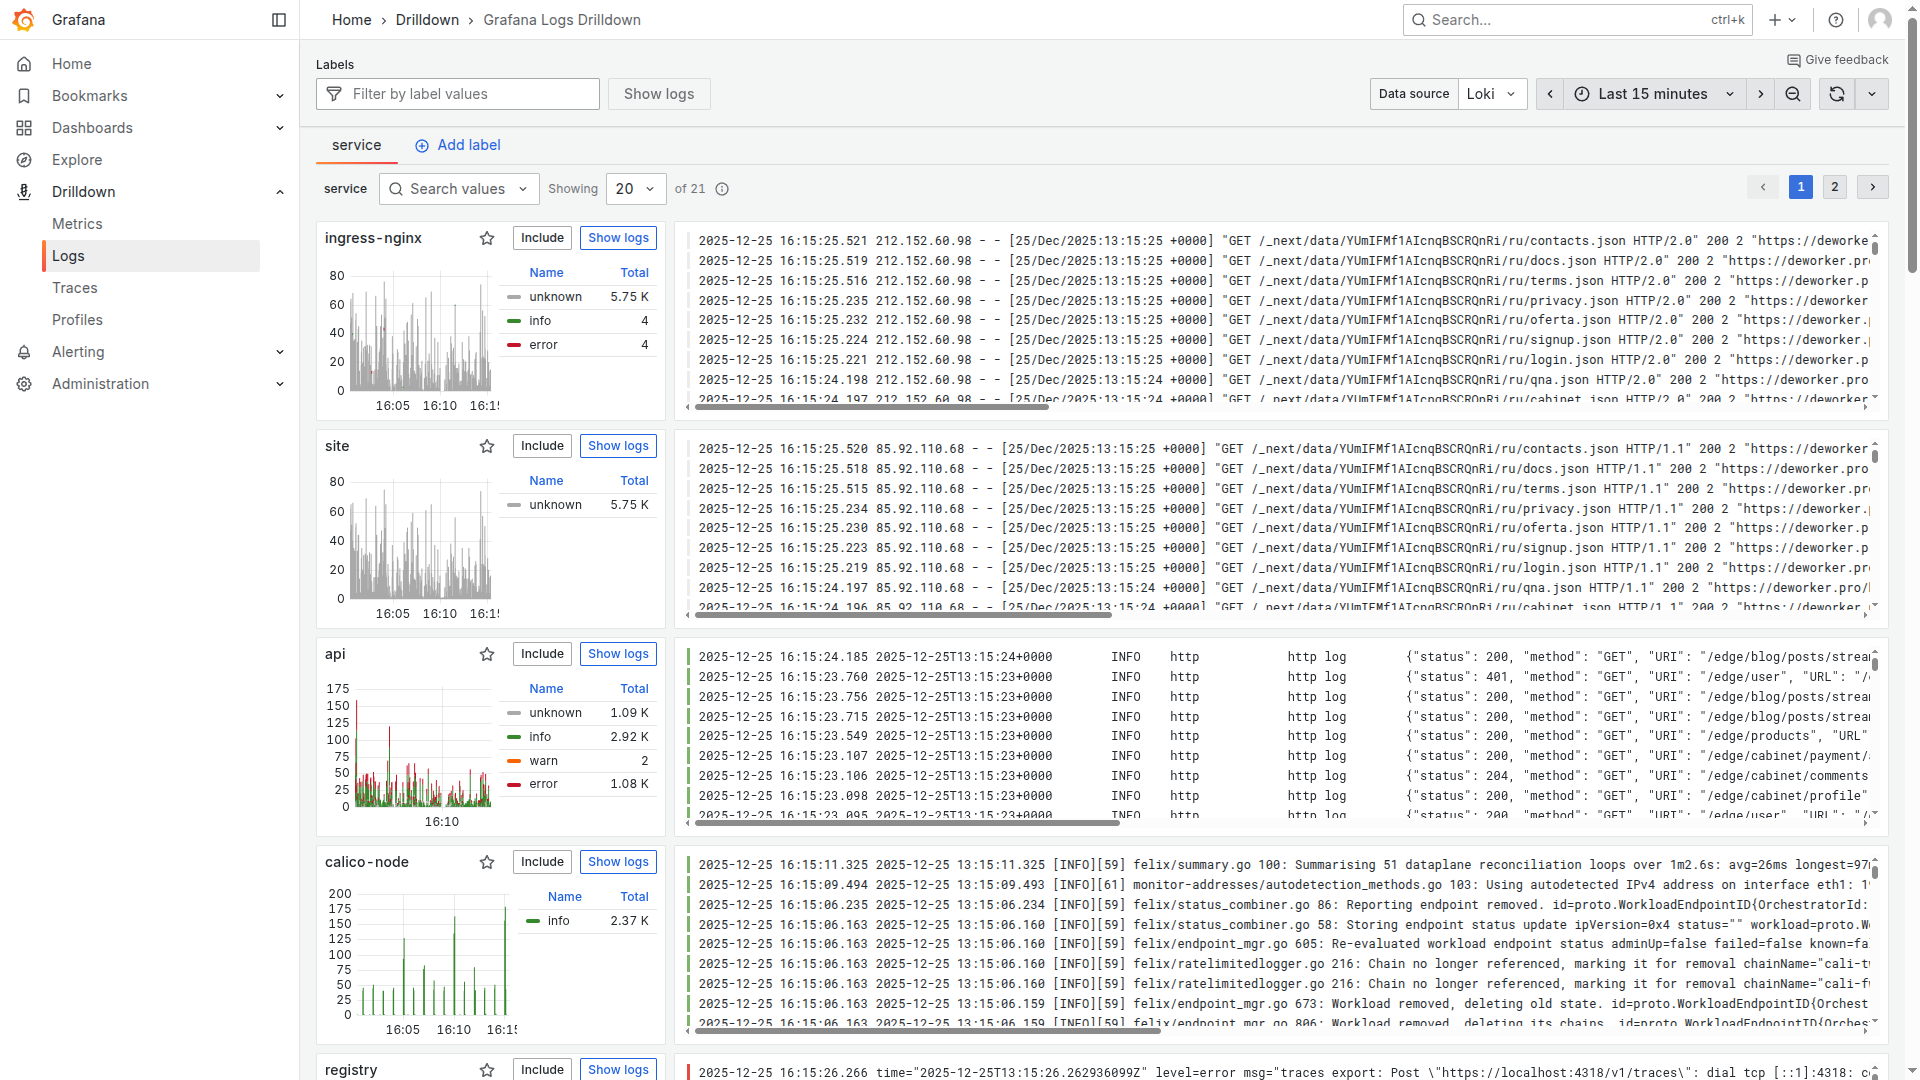Open the user avatar profile icon
Viewport: 1920px width, 1080px height.
pos(1879,20)
